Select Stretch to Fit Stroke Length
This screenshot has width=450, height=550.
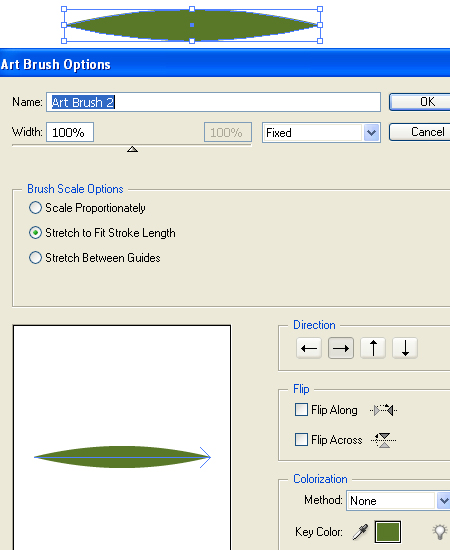[x=35, y=233]
